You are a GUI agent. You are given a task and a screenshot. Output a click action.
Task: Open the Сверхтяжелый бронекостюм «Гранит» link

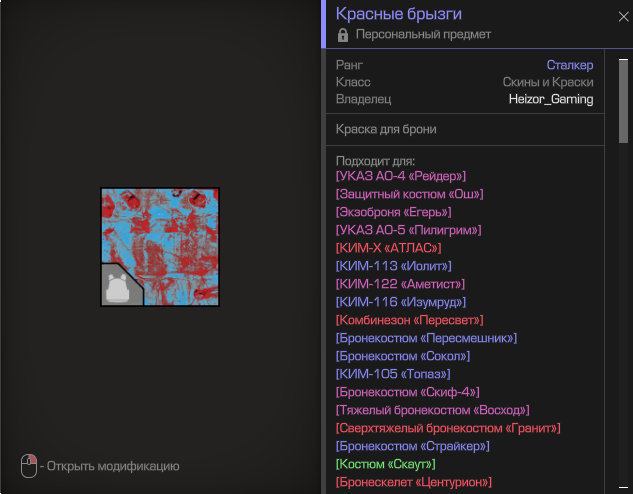tap(448, 428)
